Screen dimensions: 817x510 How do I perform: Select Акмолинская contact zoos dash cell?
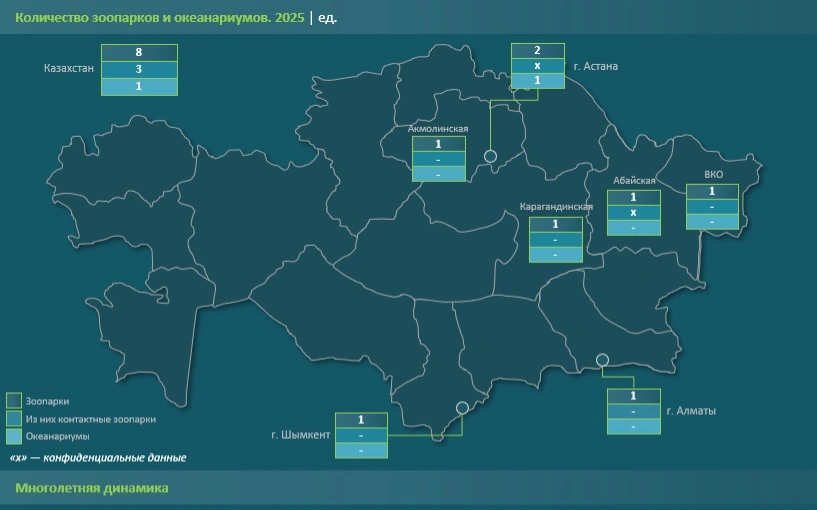pyautogui.click(x=438, y=159)
